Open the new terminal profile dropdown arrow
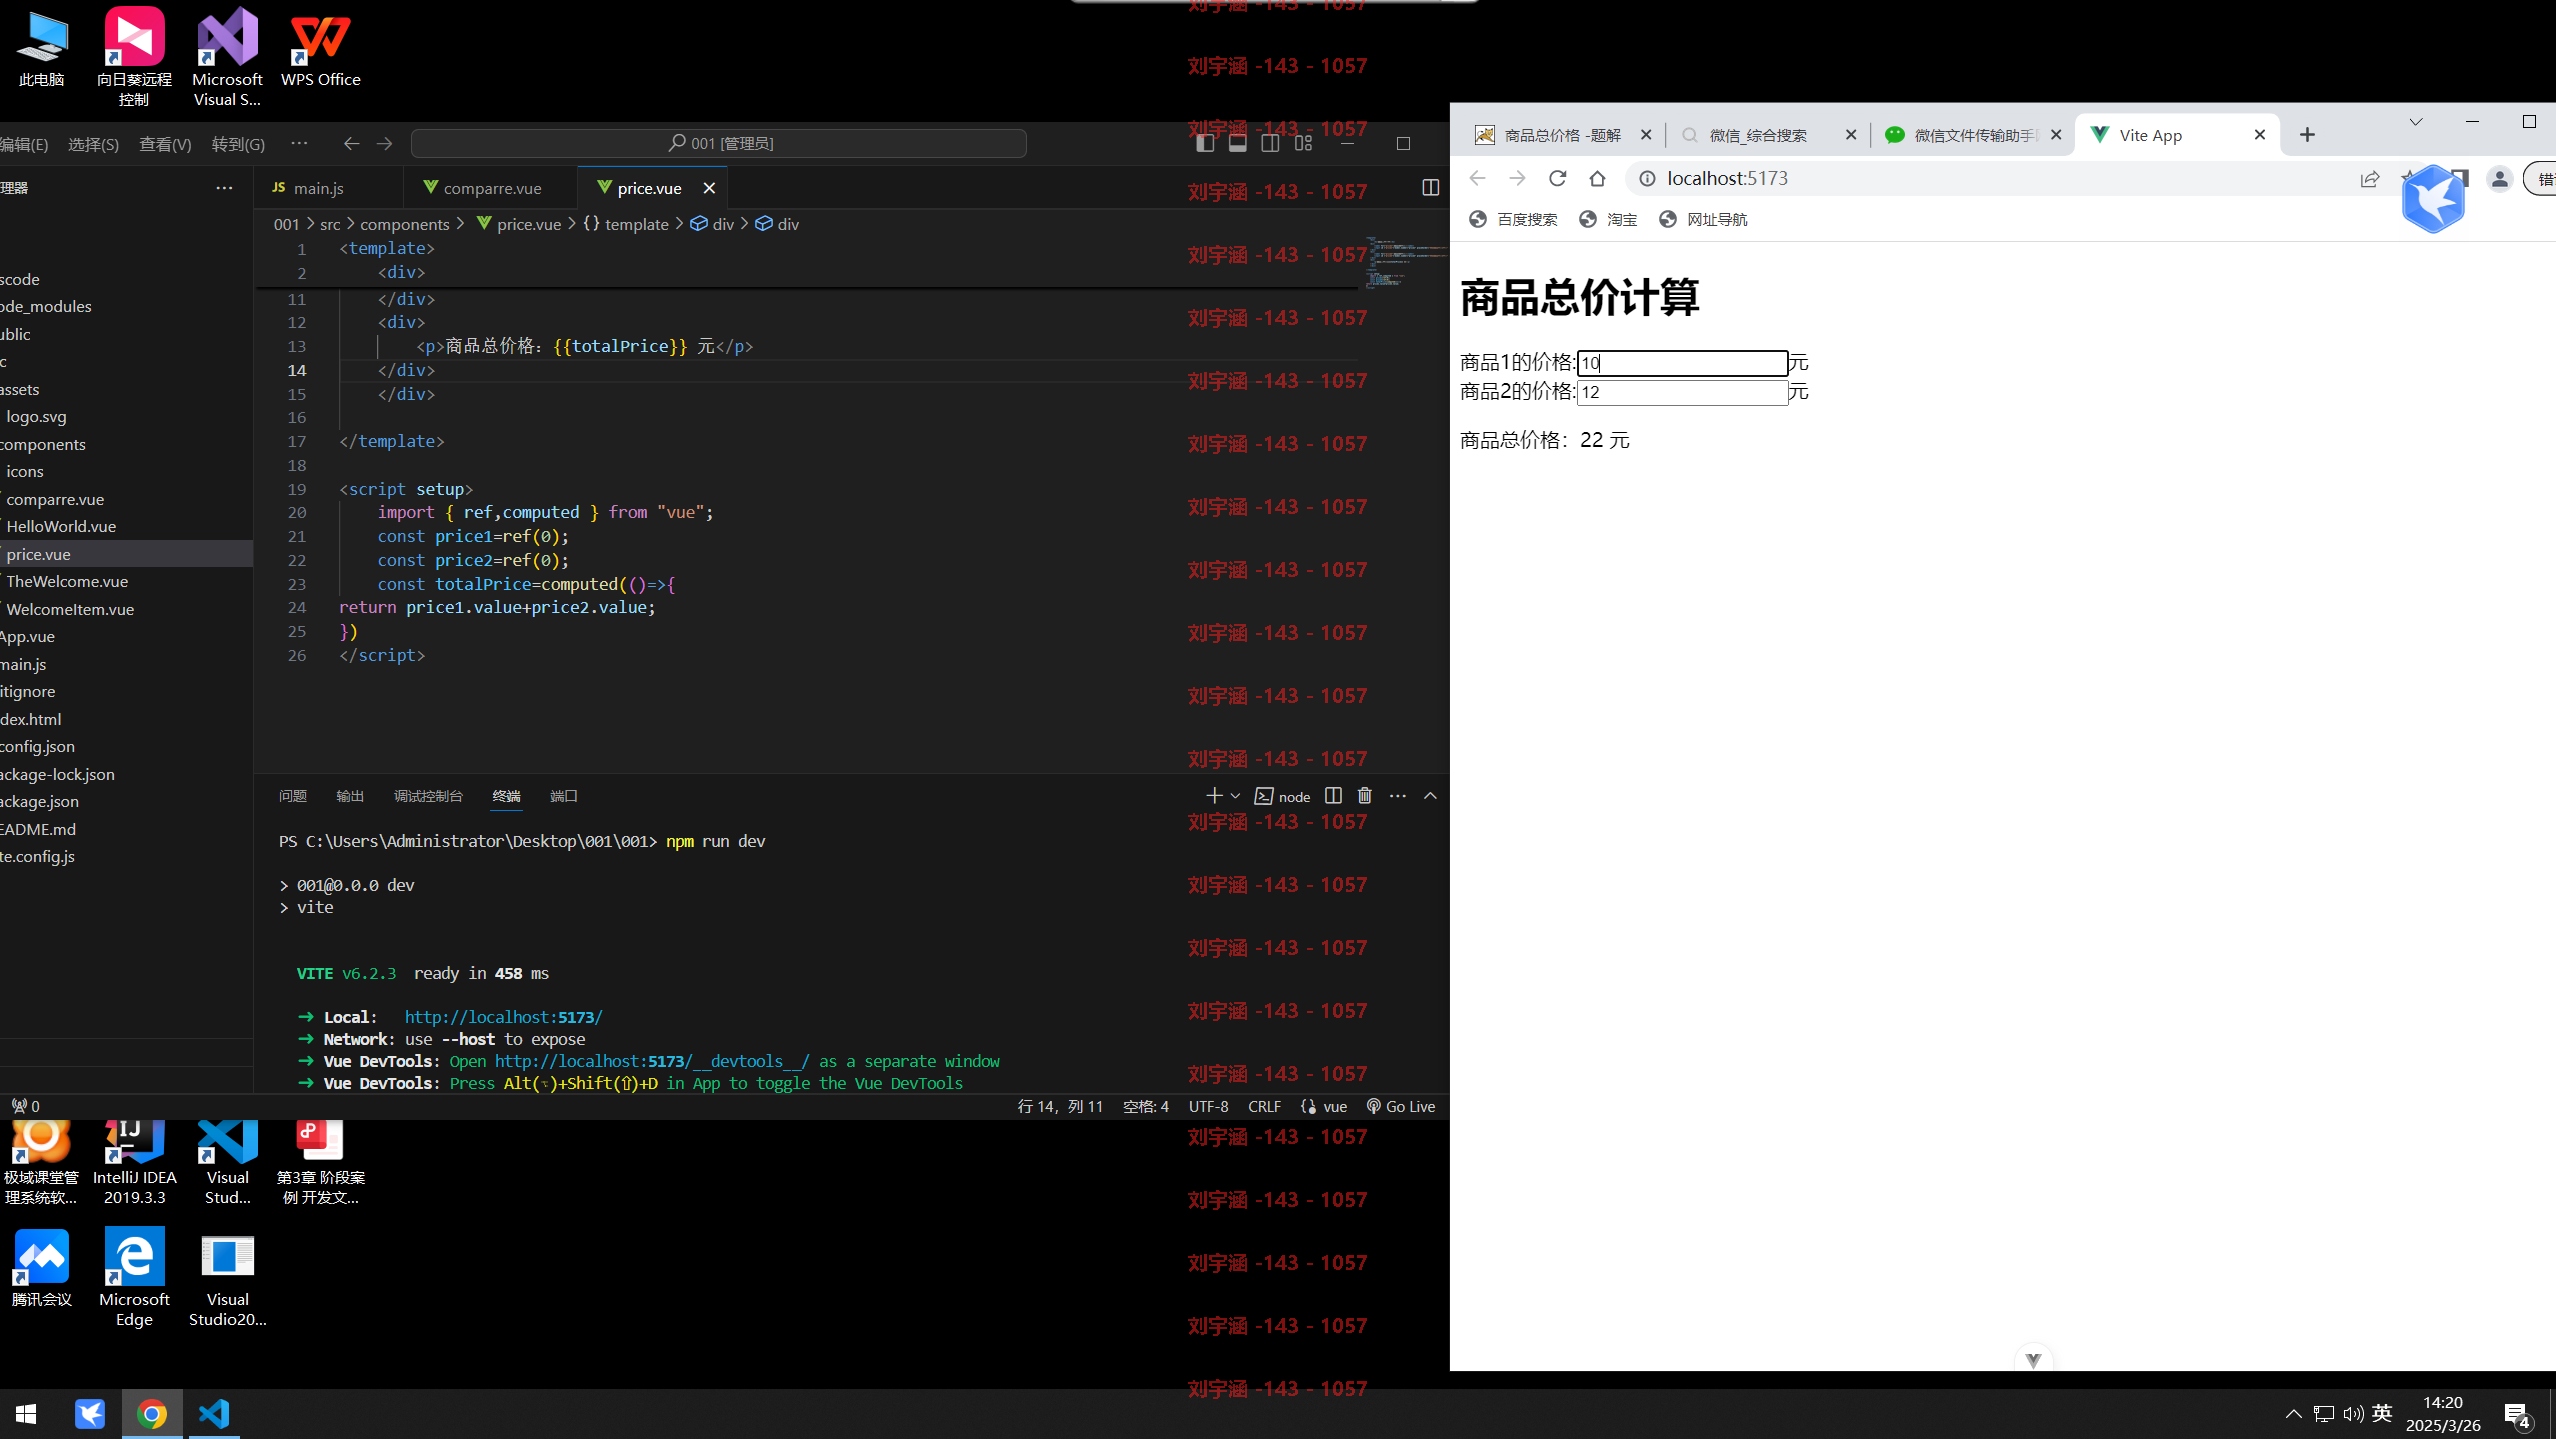This screenshot has width=2556, height=1439. click(x=1235, y=796)
